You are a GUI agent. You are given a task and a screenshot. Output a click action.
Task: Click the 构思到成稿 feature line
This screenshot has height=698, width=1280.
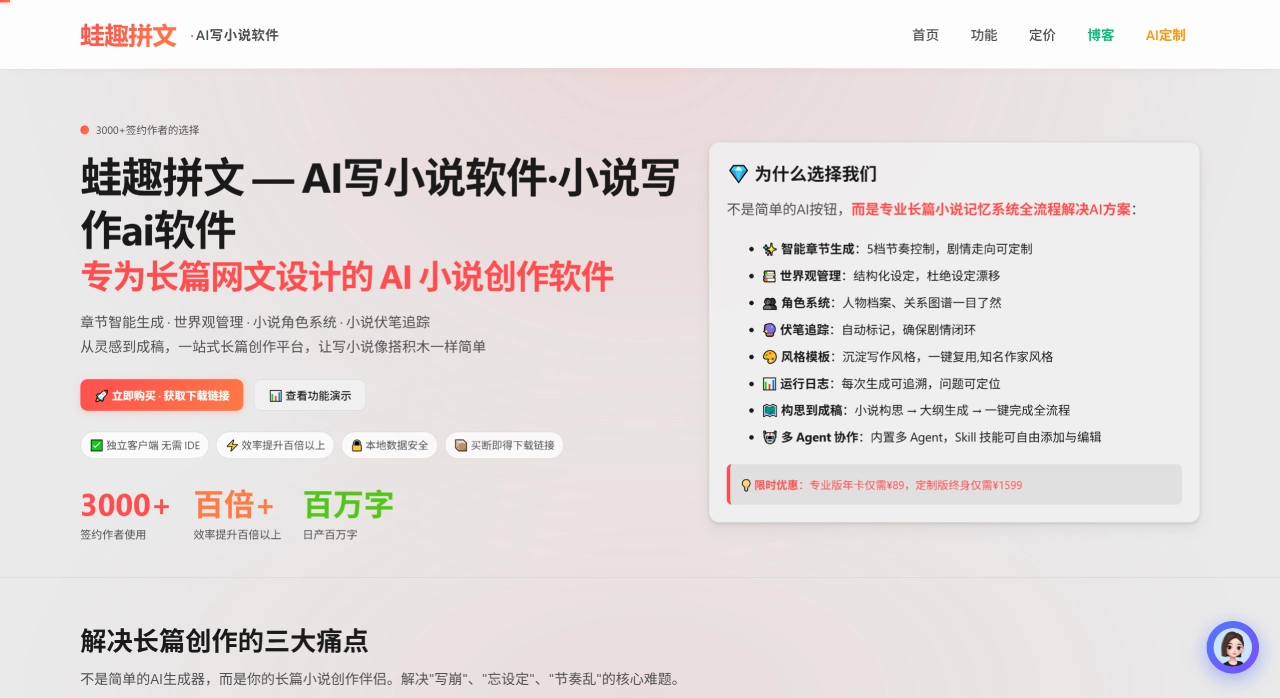coord(916,411)
